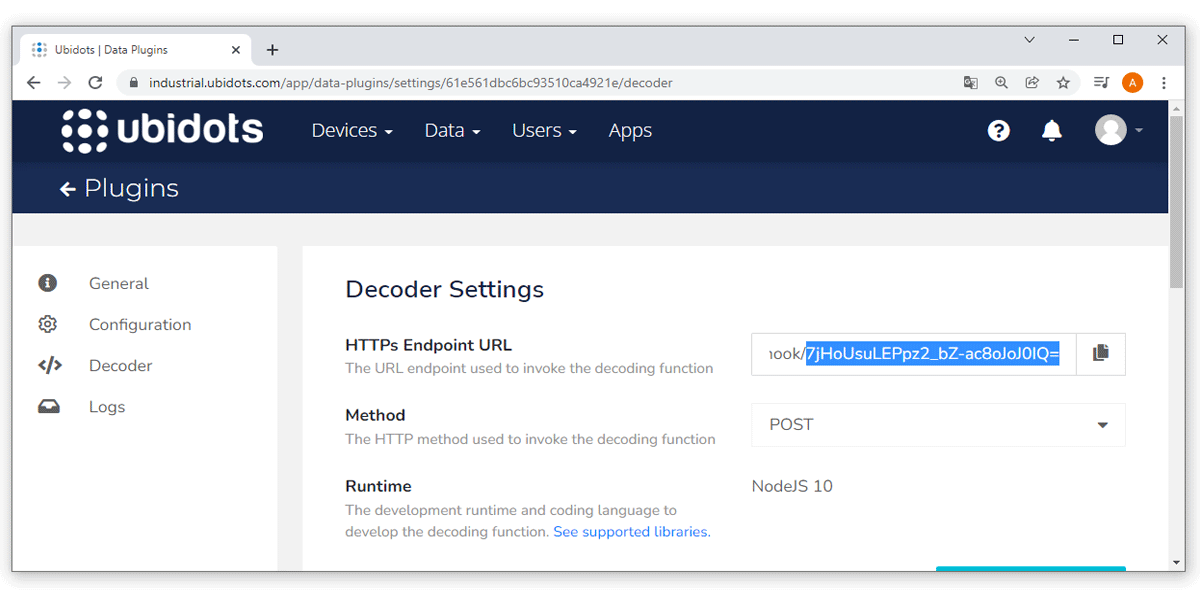Image resolution: width=1200 pixels, height=600 pixels.
Task: Open the See supported libraries link
Action: pos(632,532)
